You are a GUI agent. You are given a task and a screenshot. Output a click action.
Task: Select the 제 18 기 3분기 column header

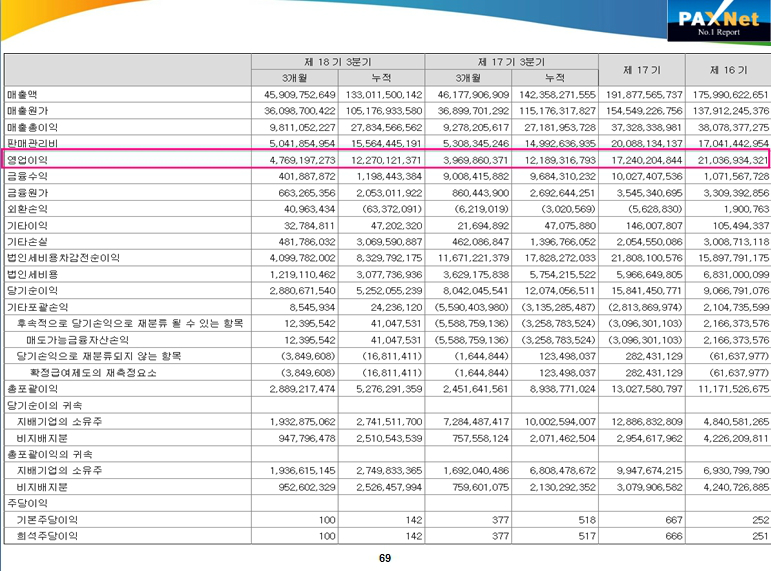(x=338, y=61)
